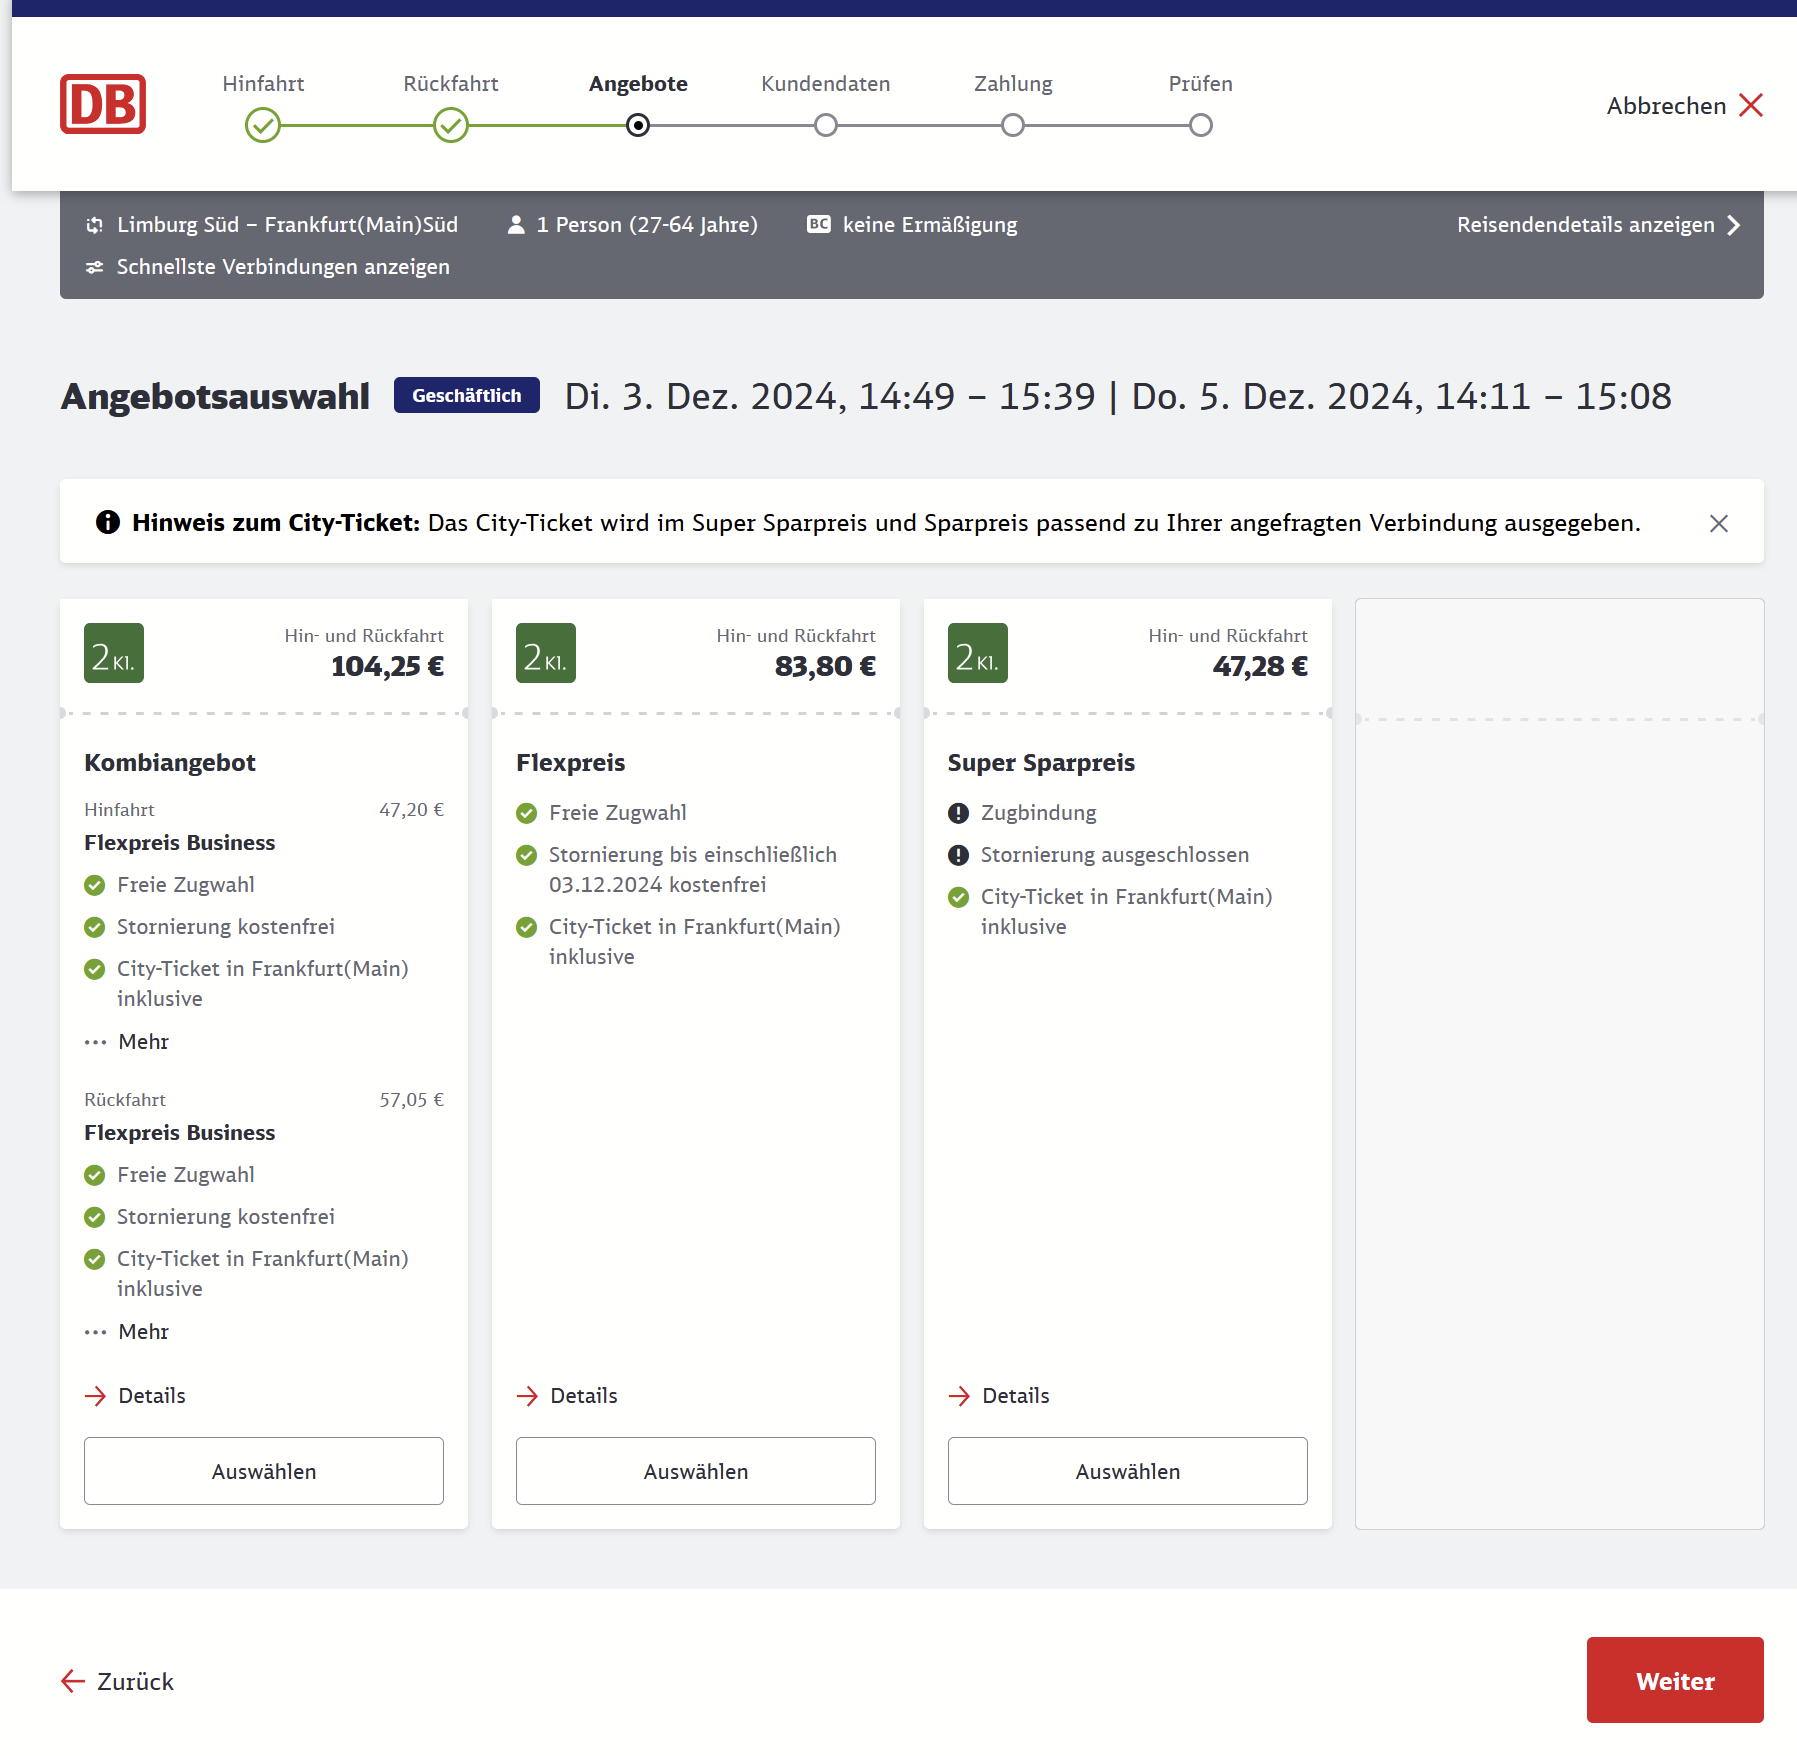Expand Reisendendetails anzeigen
This screenshot has width=1797, height=1756.
[1598, 225]
